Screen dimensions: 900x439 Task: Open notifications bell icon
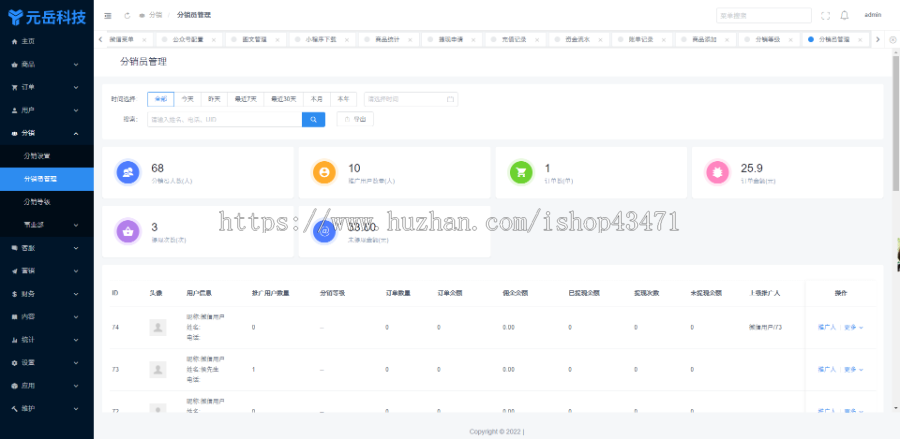point(844,15)
